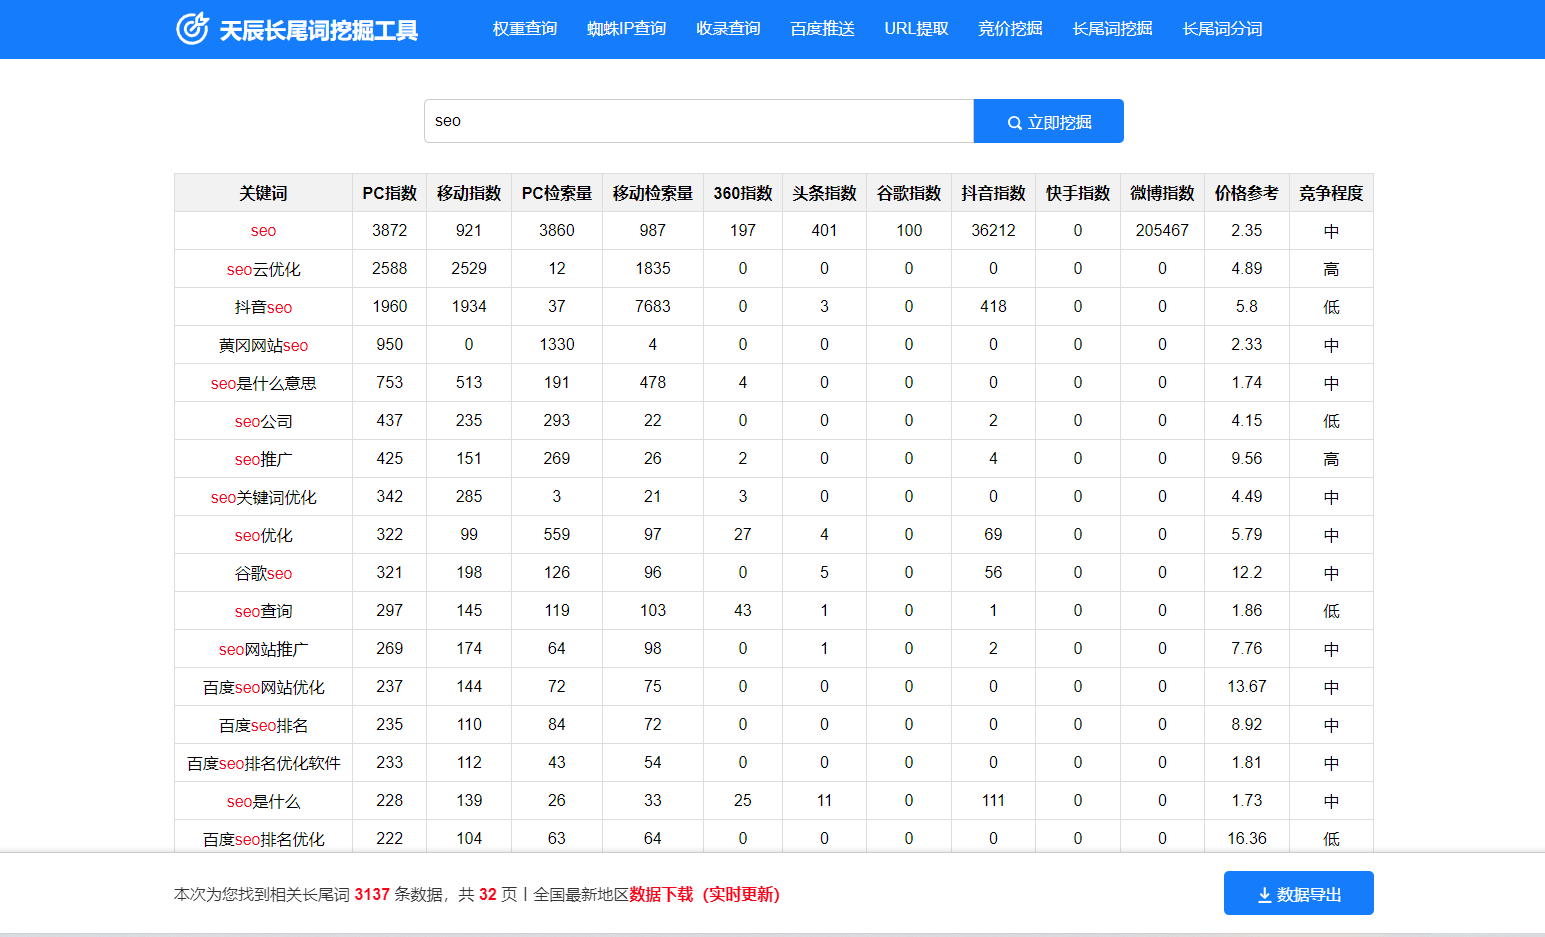Click the PC检索量 column header
This screenshot has height=937, width=1545.
point(557,193)
